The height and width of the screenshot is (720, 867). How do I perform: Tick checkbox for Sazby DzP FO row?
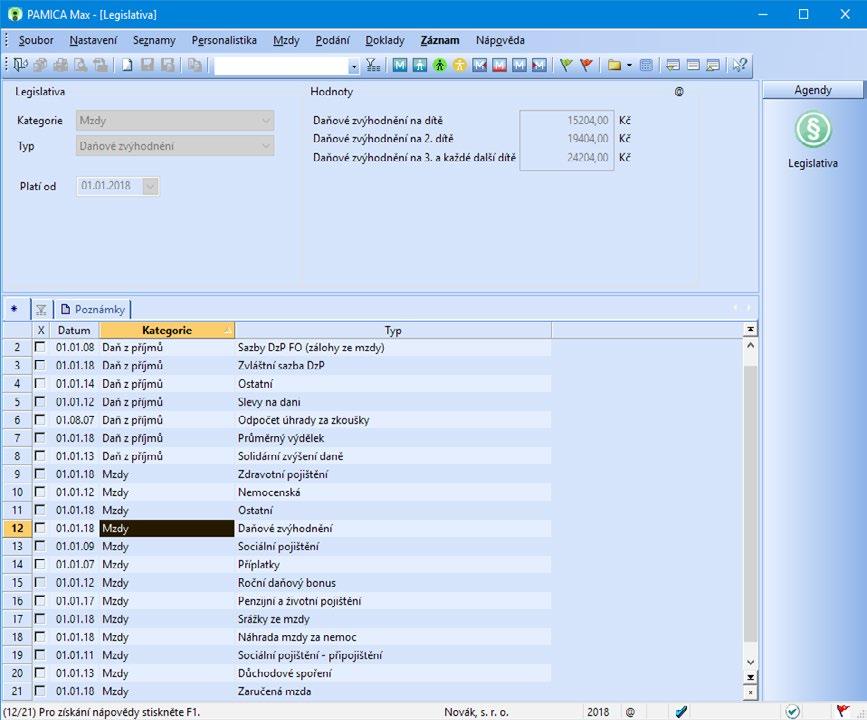[40, 347]
